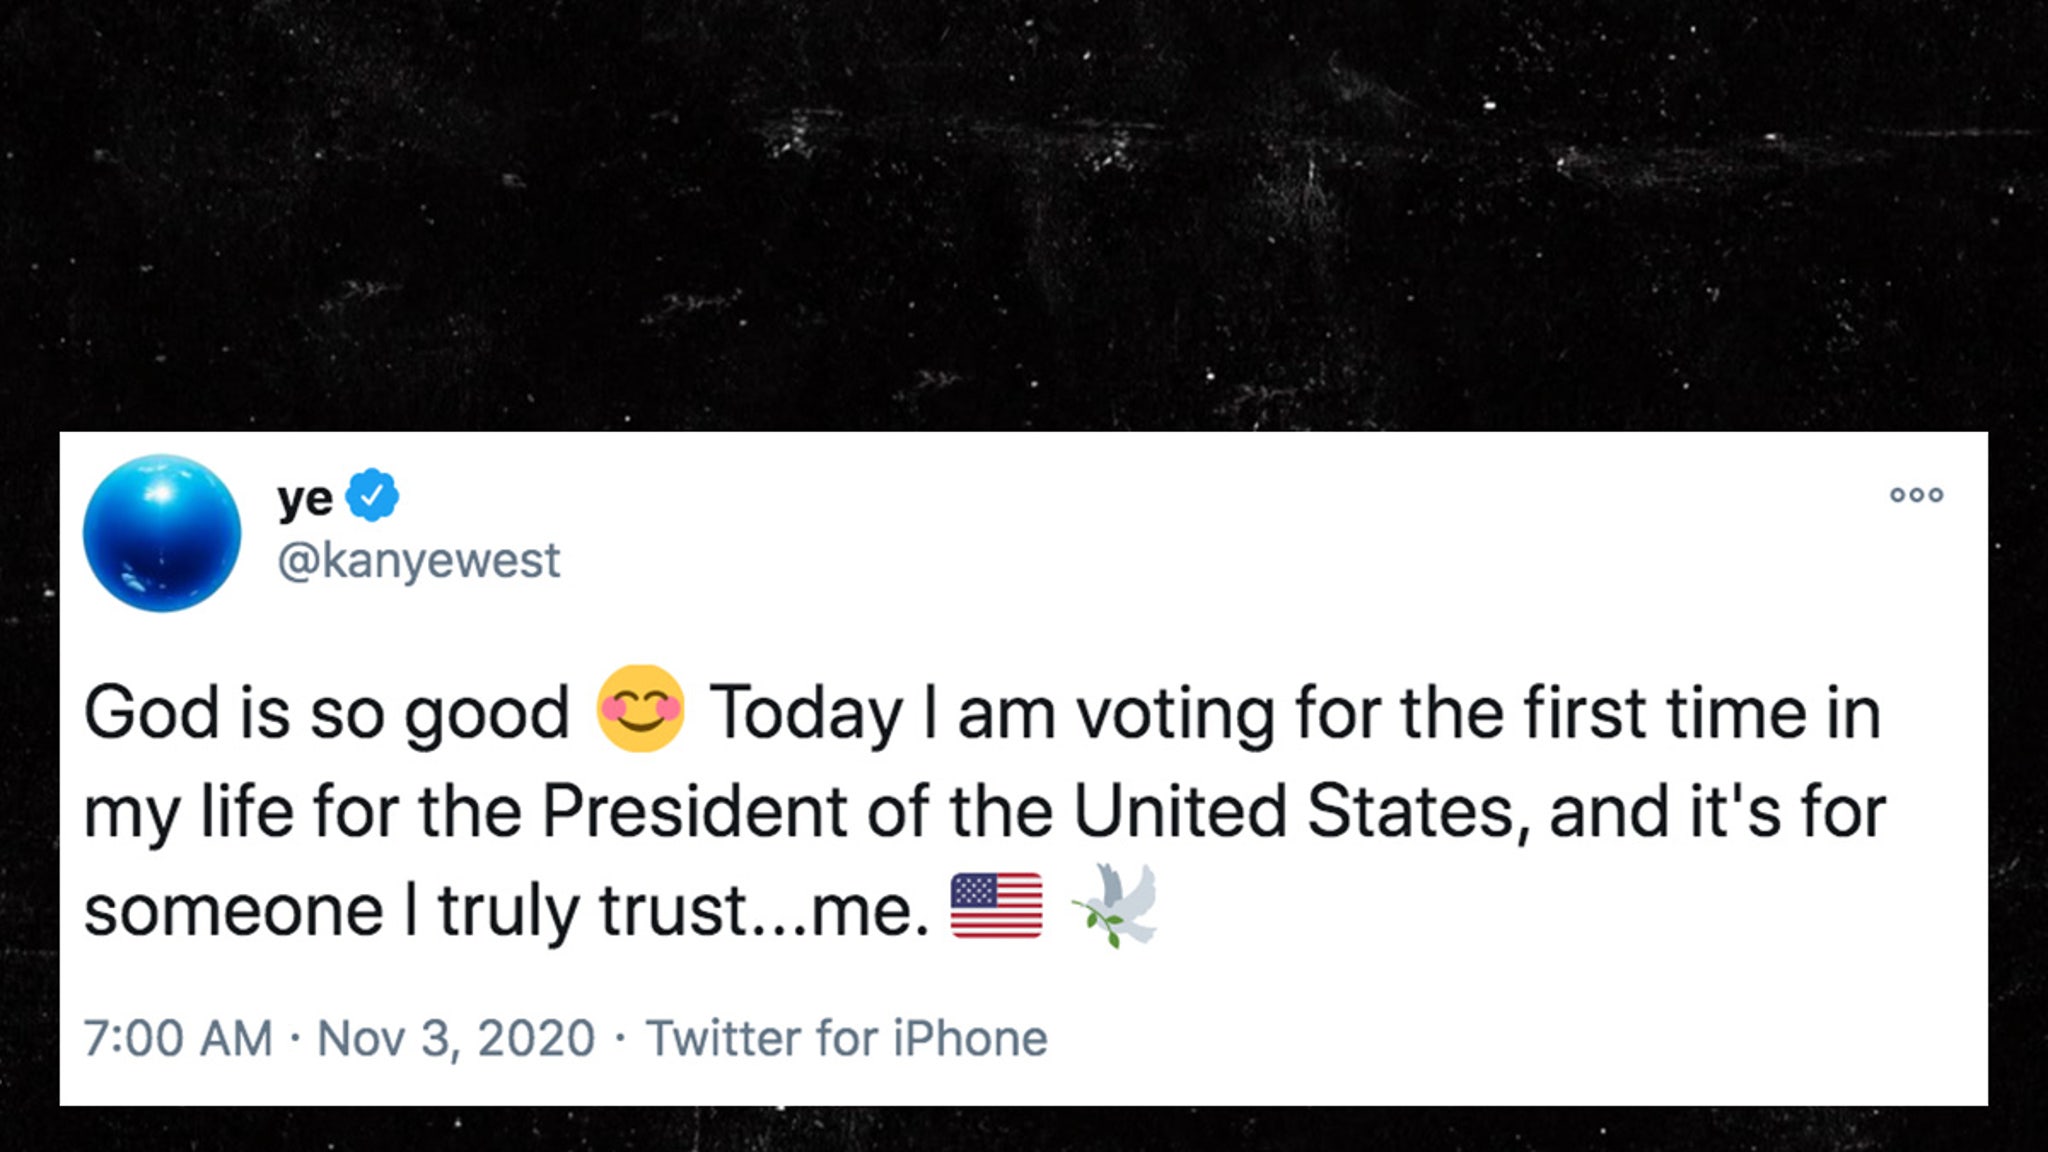2048x1152 pixels.
Task: Click the dove with olive branch emoji
Action: coord(1116,904)
